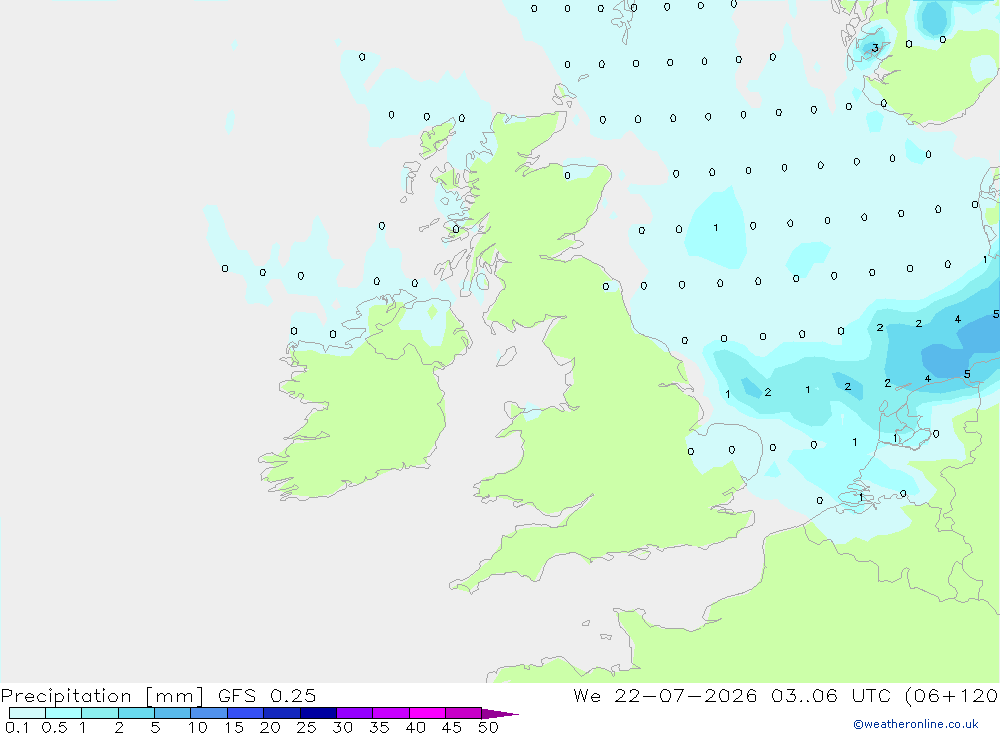The height and width of the screenshot is (733, 1000).
Task: Click the 'Precipitation [mm]' title text
Action: coord(102,696)
